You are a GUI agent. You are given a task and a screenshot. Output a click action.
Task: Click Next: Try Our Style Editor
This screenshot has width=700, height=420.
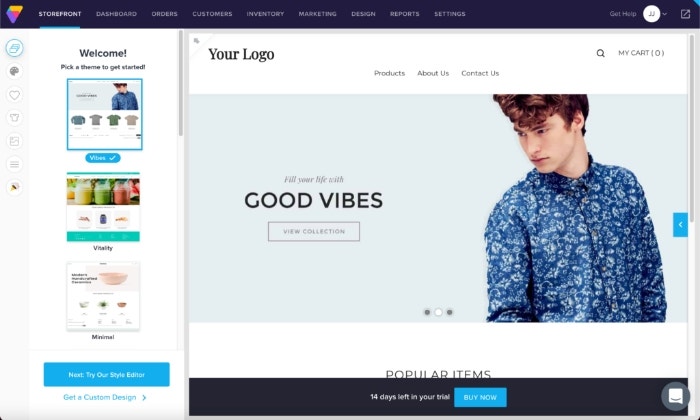pos(107,374)
